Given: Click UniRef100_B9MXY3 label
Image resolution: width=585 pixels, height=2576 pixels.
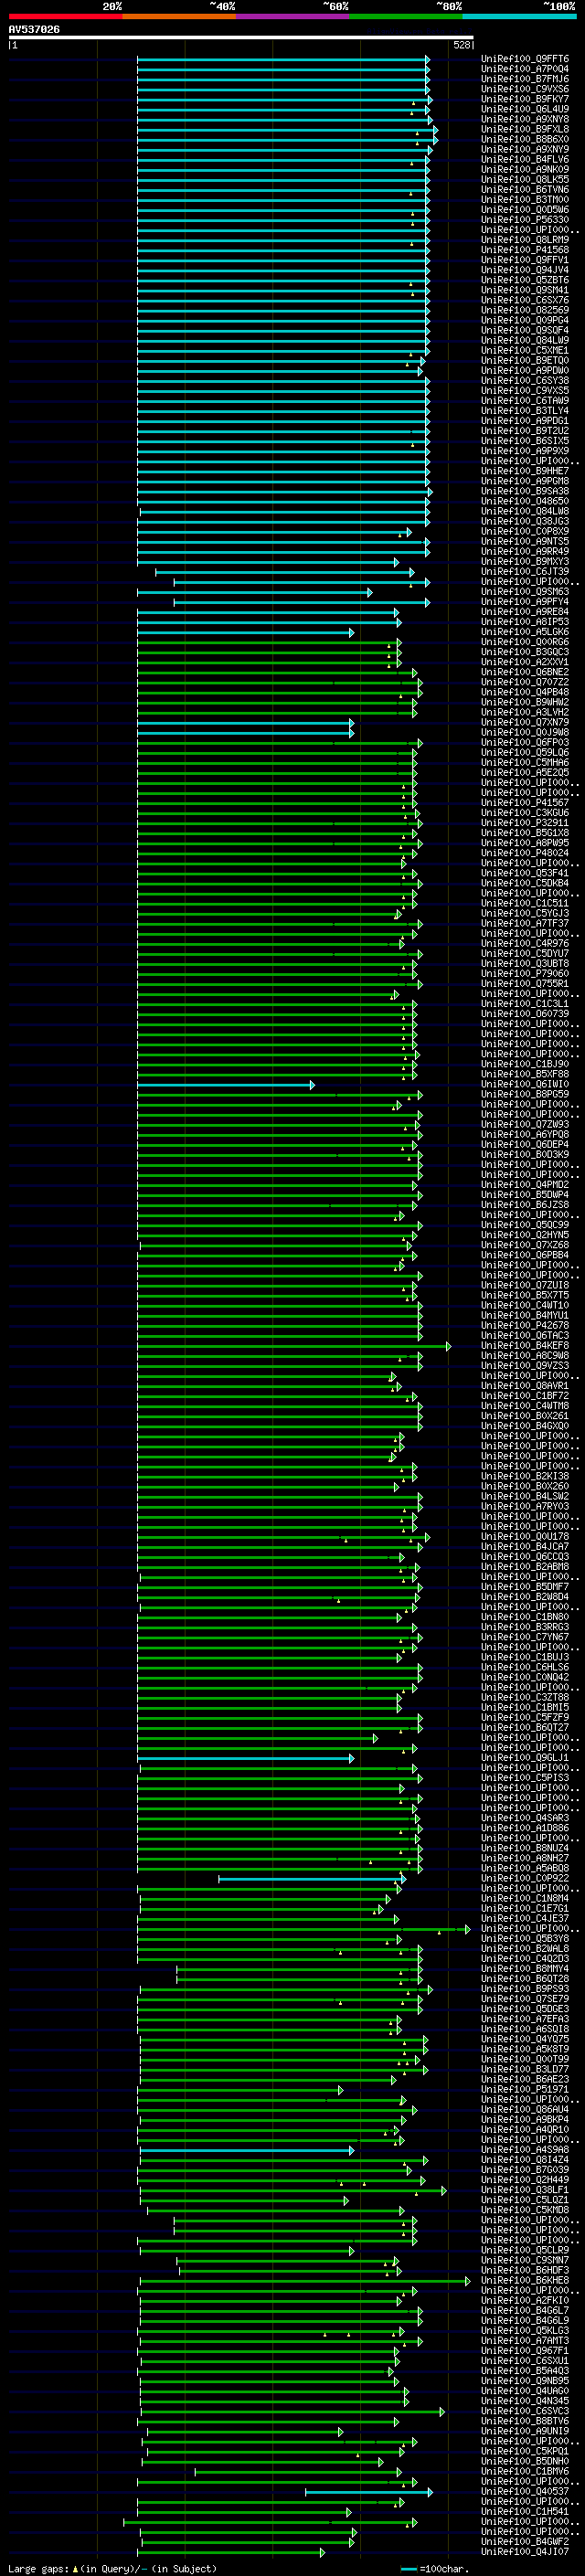Looking at the screenshot, I should pyautogui.click(x=525, y=562).
